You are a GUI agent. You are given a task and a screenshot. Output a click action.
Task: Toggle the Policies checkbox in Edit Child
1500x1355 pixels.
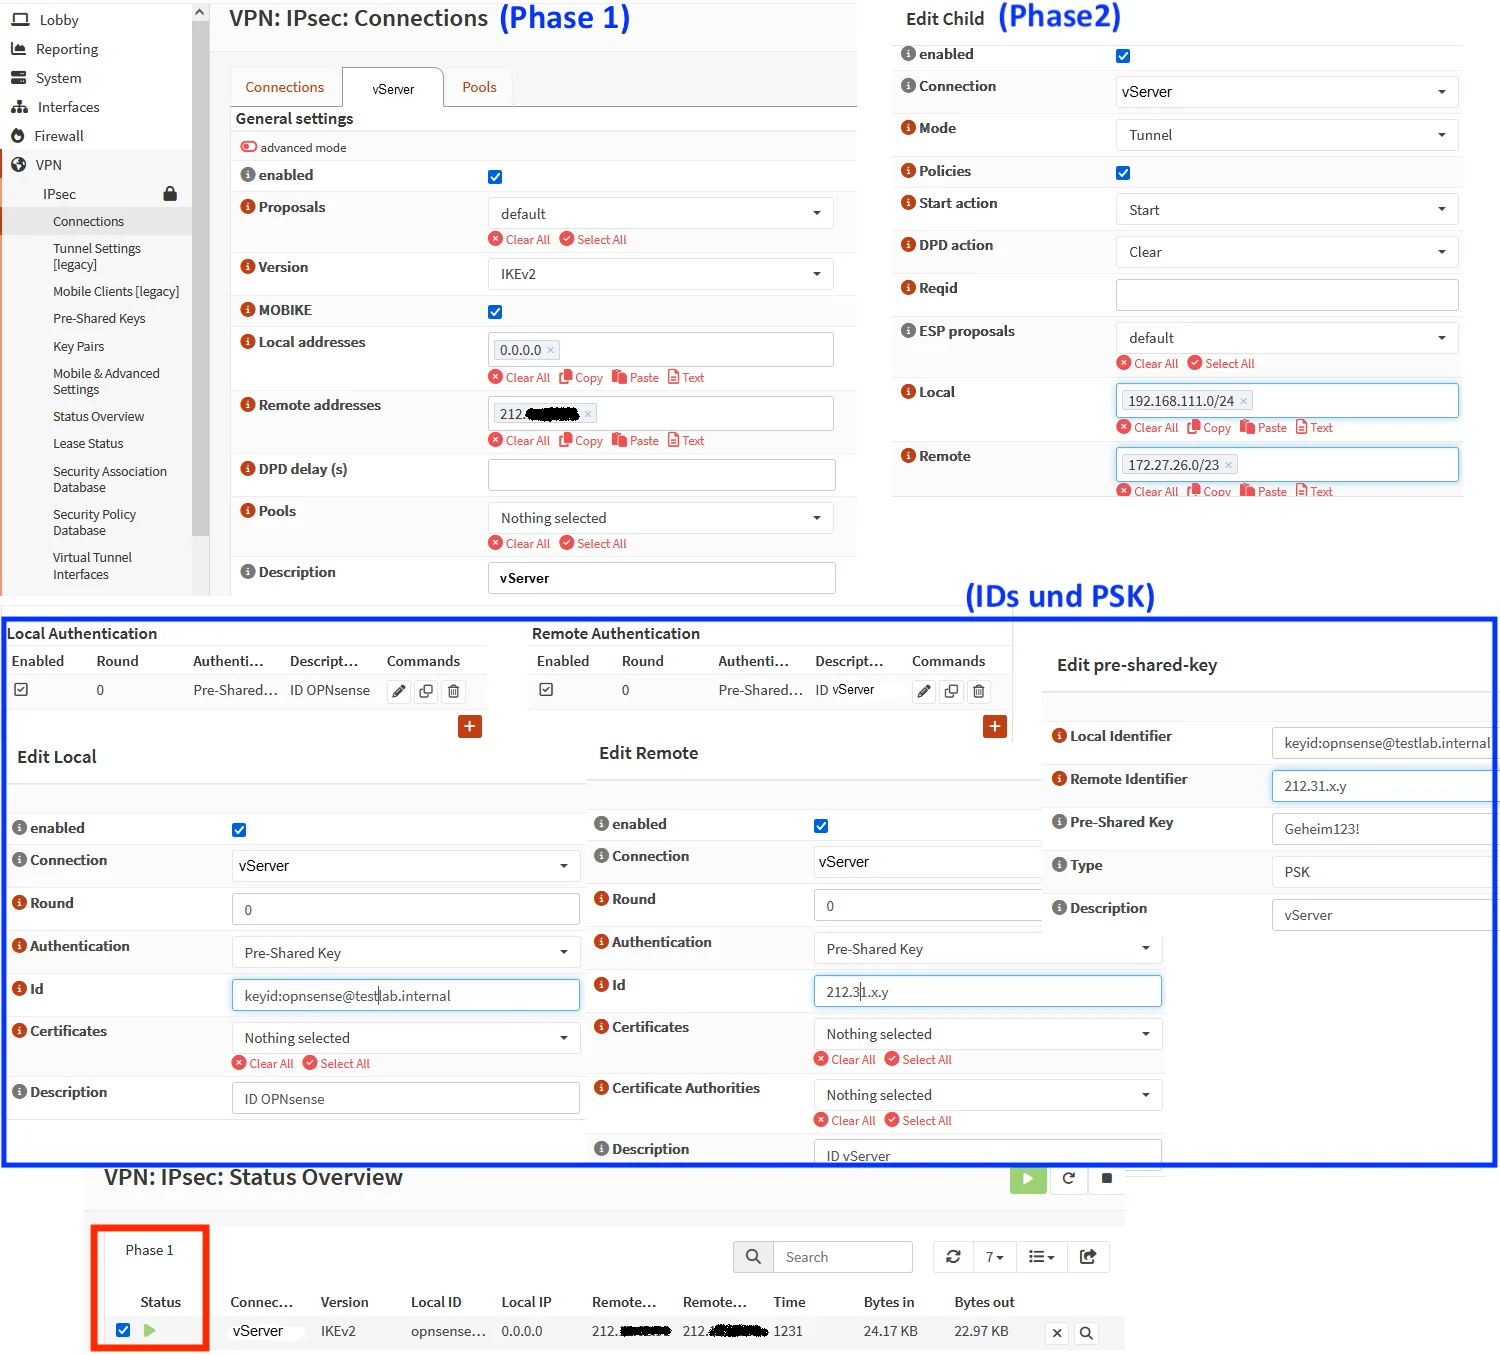1123,173
